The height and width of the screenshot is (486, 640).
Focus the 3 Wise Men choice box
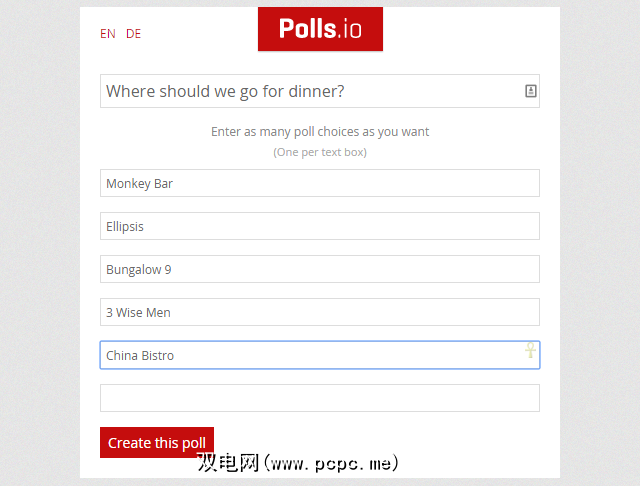[320, 312]
